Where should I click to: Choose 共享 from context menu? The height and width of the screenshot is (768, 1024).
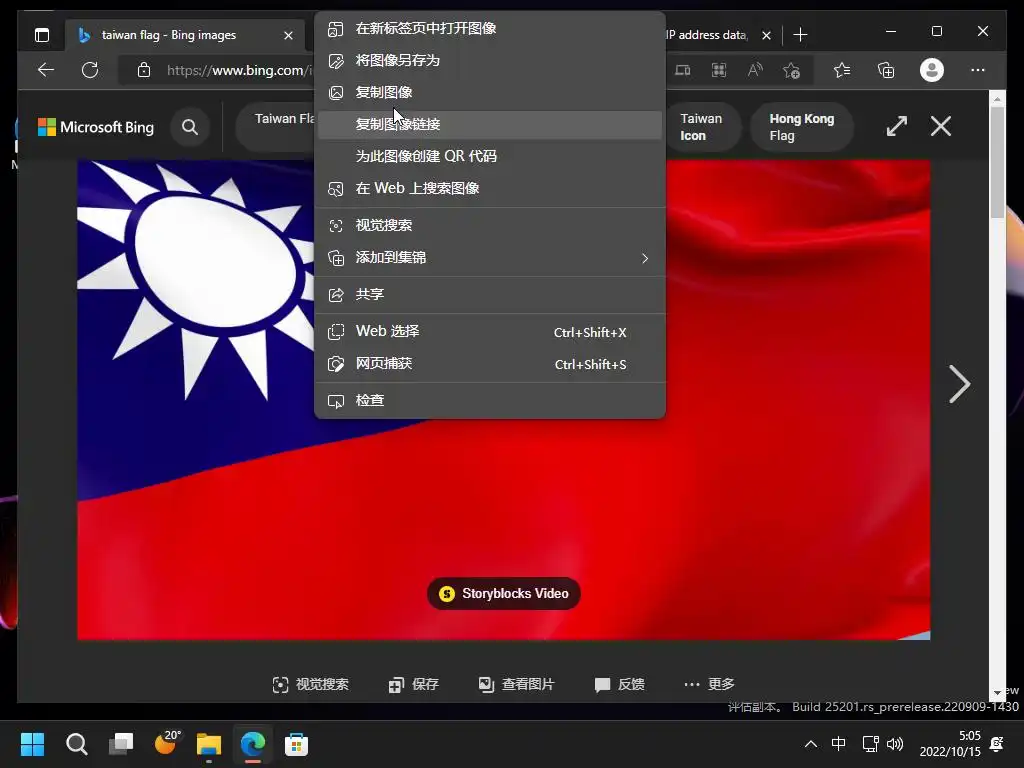coord(490,295)
